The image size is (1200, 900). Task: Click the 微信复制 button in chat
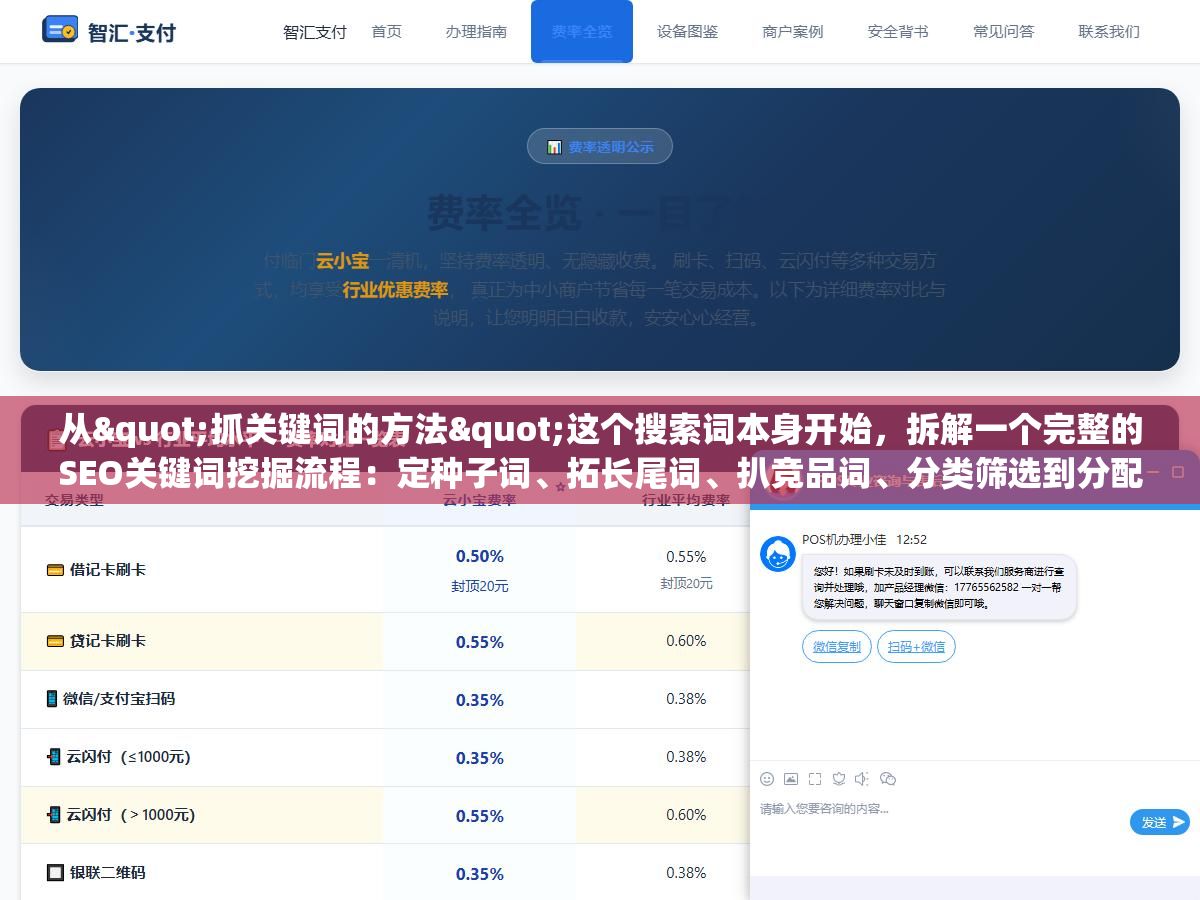(837, 647)
